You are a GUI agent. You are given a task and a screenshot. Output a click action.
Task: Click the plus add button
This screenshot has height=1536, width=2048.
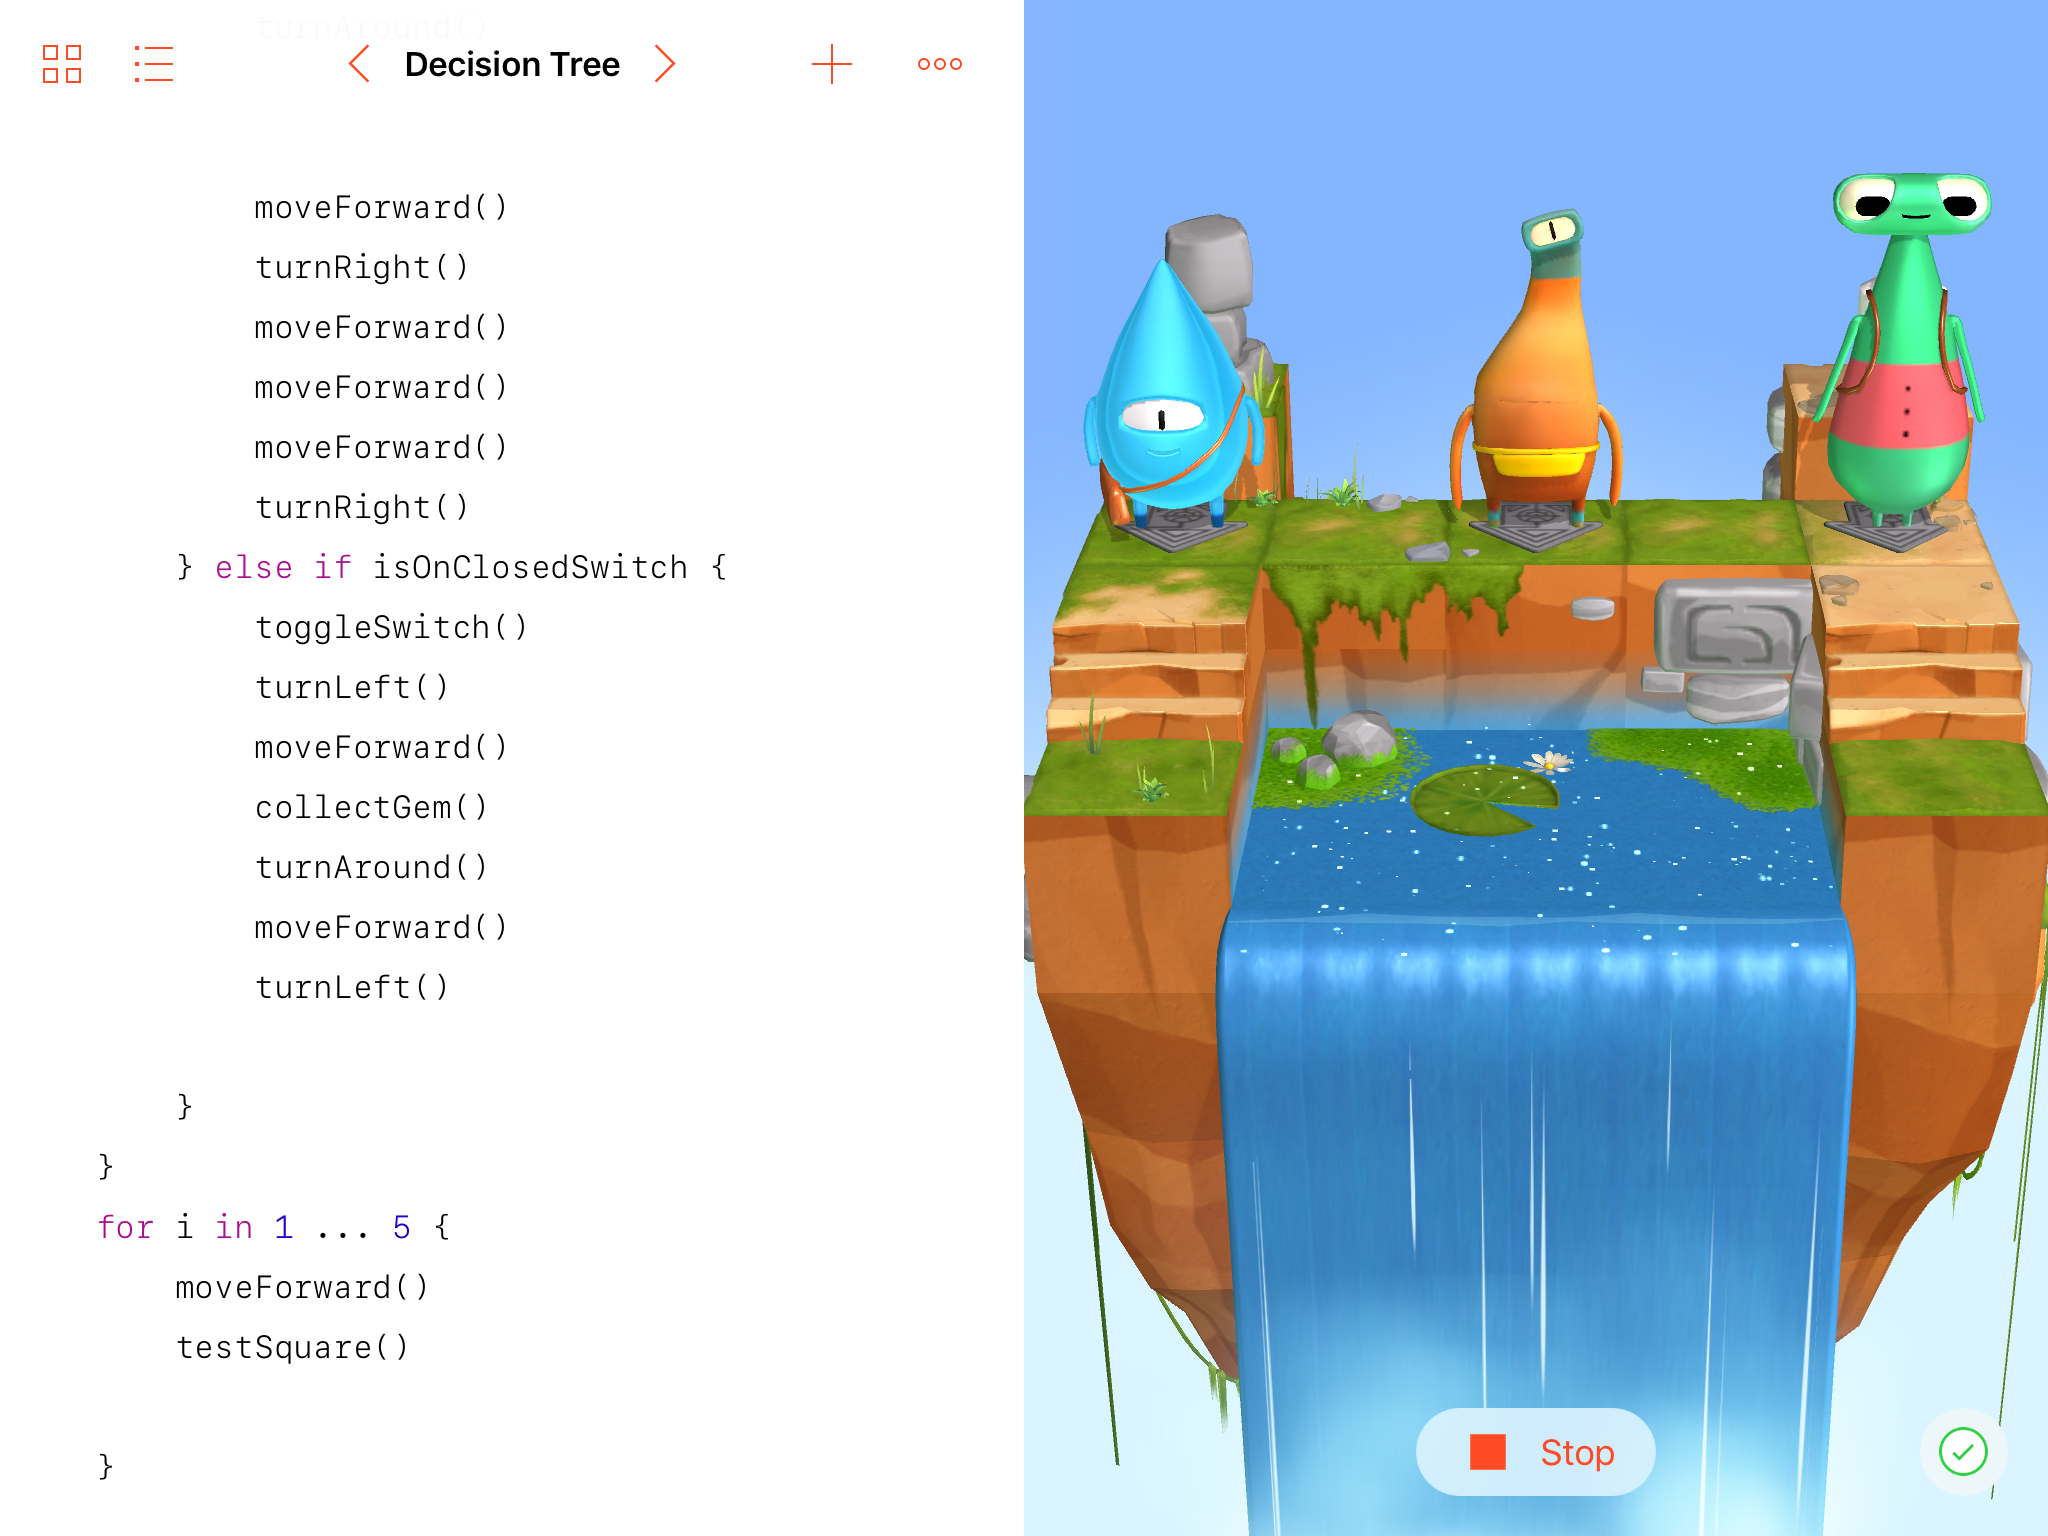click(x=830, y=65)
